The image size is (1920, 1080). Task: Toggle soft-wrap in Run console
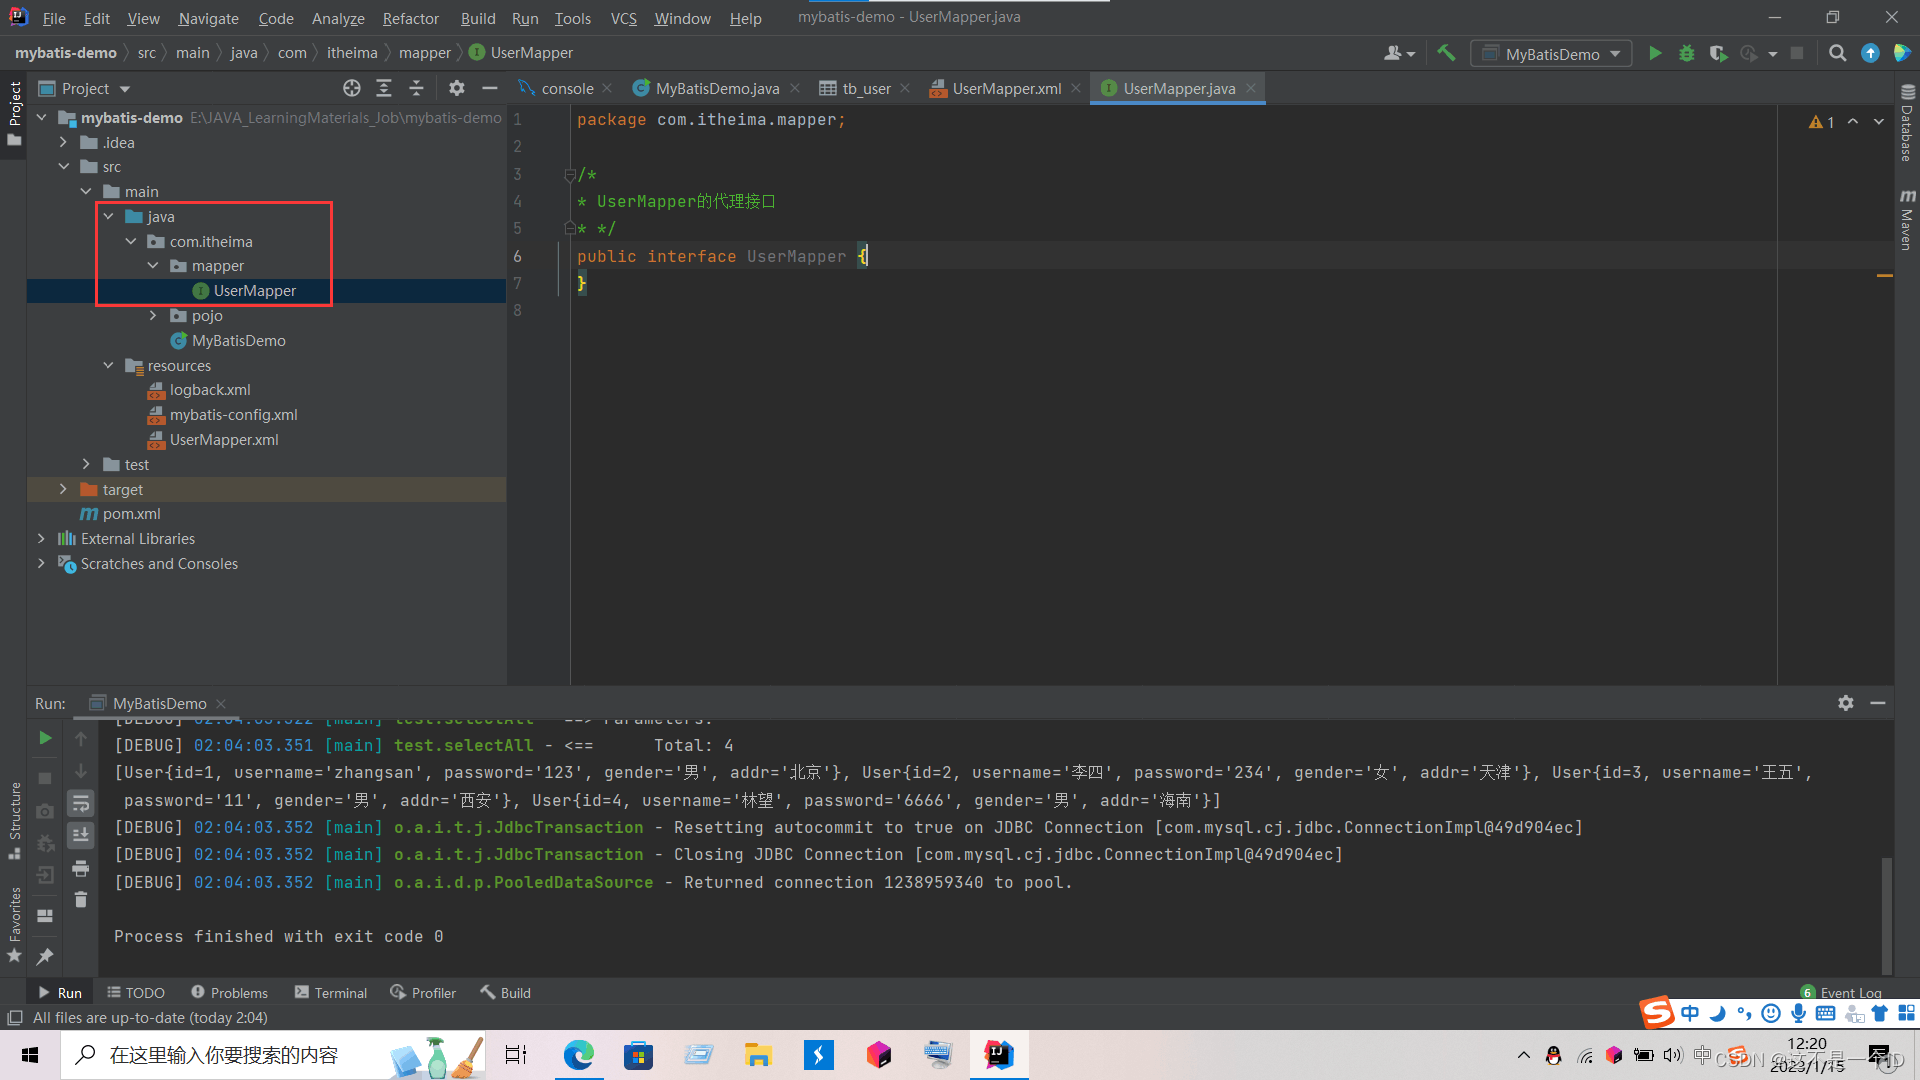coord(81,803)
